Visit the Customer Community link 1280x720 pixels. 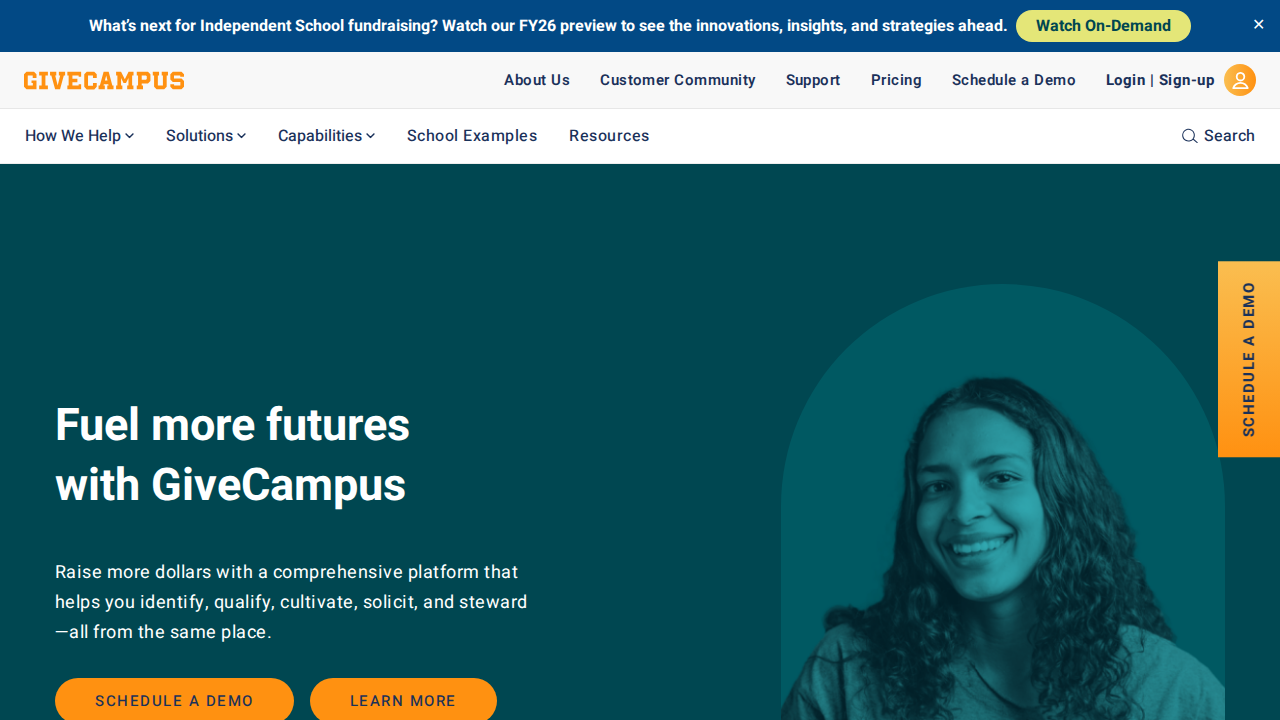(678, 80)
